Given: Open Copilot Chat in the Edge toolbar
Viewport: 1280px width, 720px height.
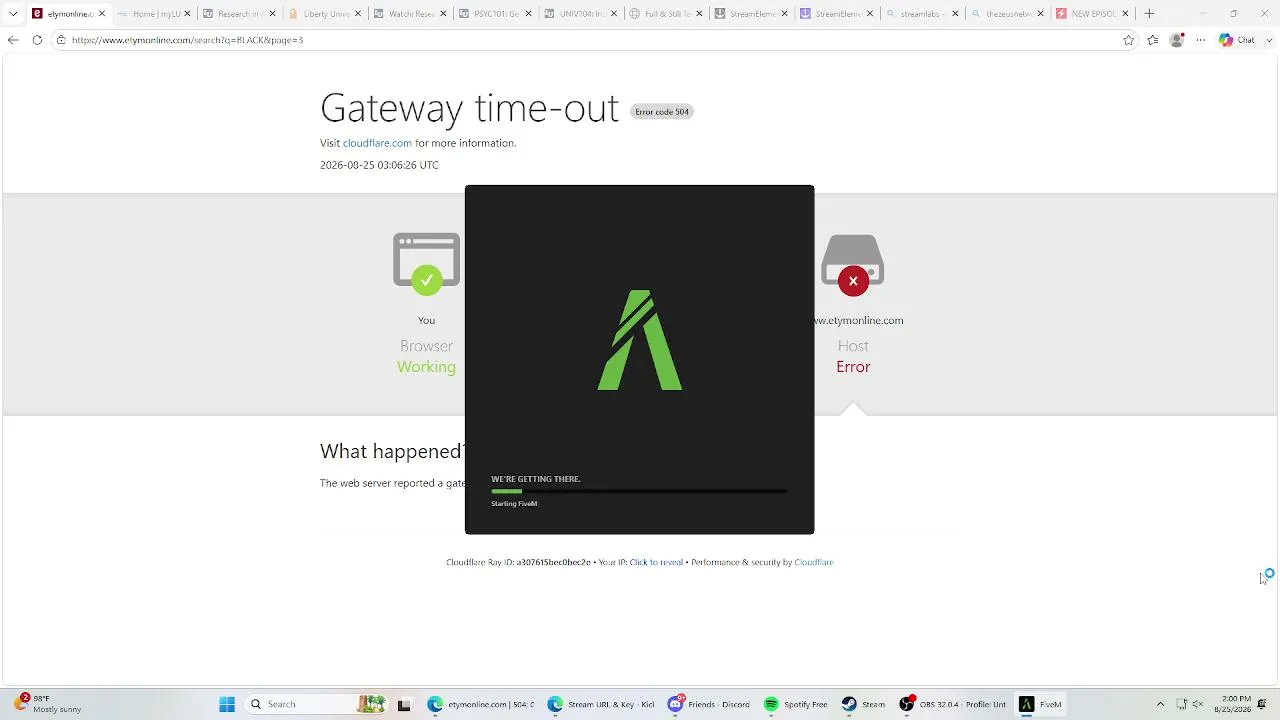Looking at the screenshot, I should pos(1237,40).
